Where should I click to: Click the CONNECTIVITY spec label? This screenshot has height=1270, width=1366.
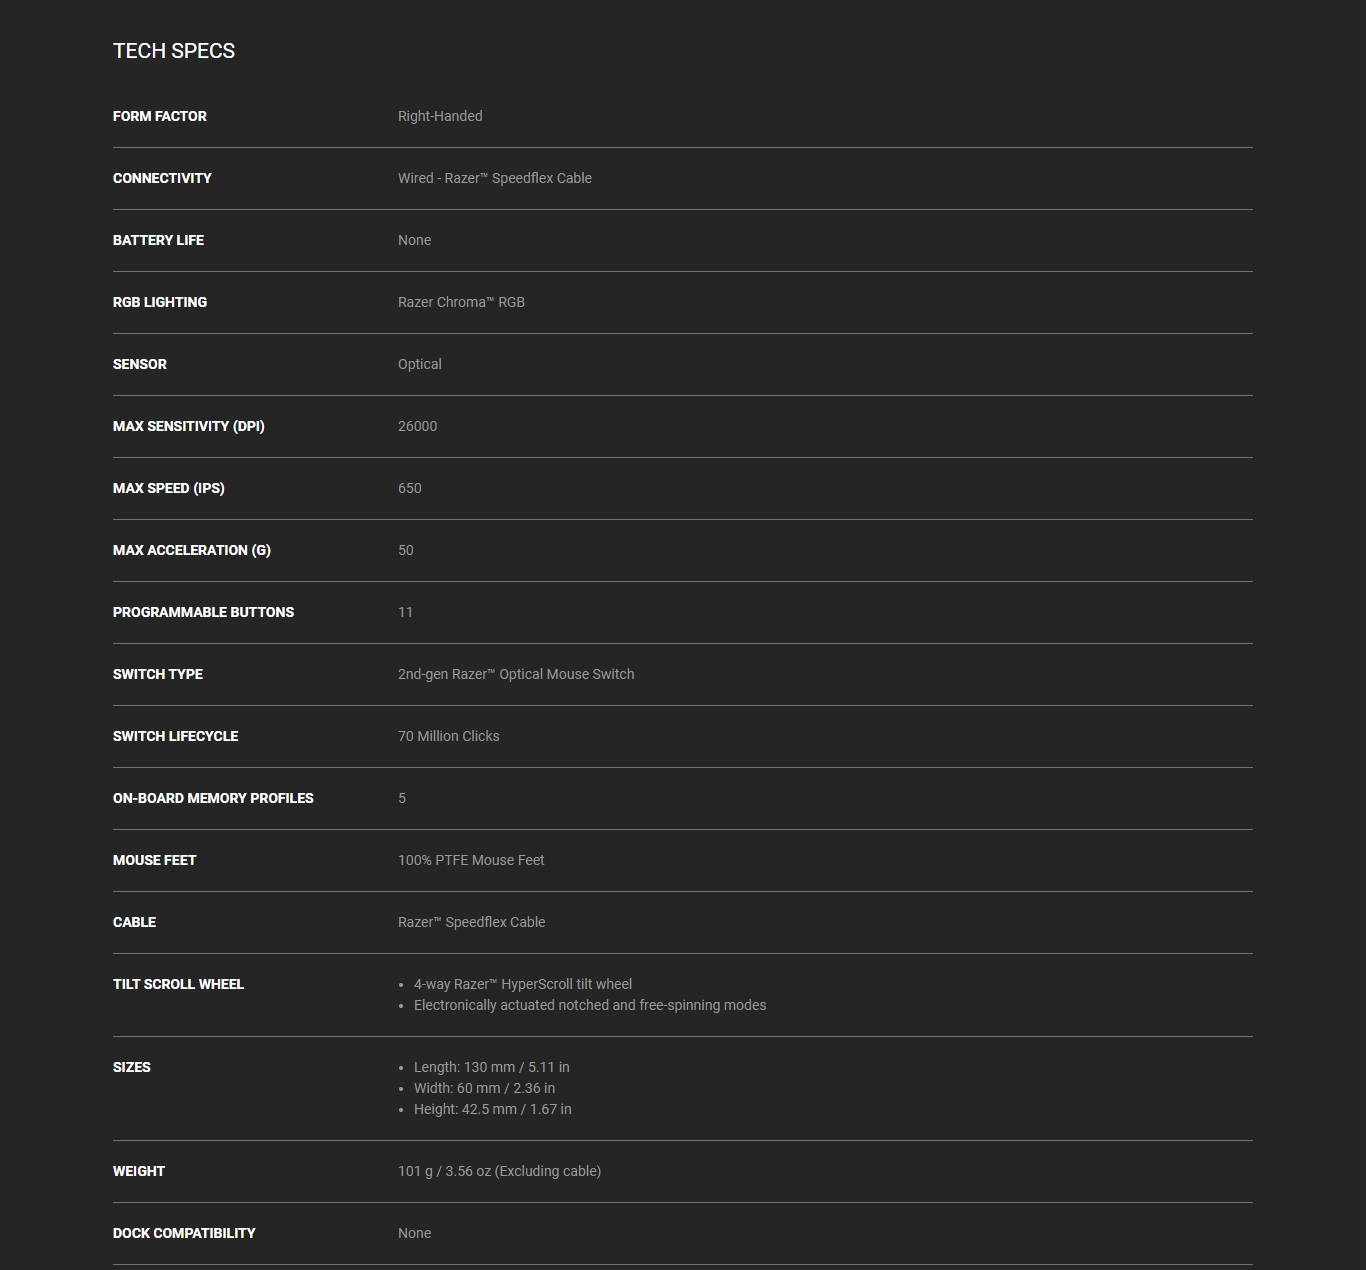[x=162, y=178]
